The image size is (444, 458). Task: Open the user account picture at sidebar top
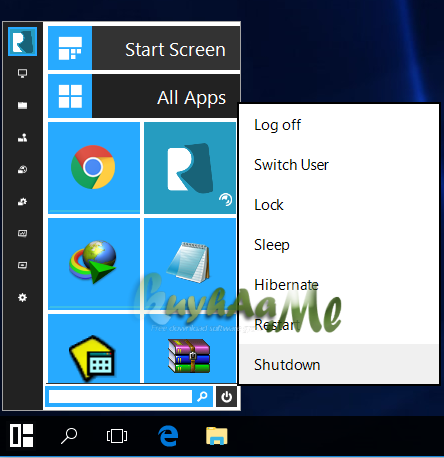22,42
